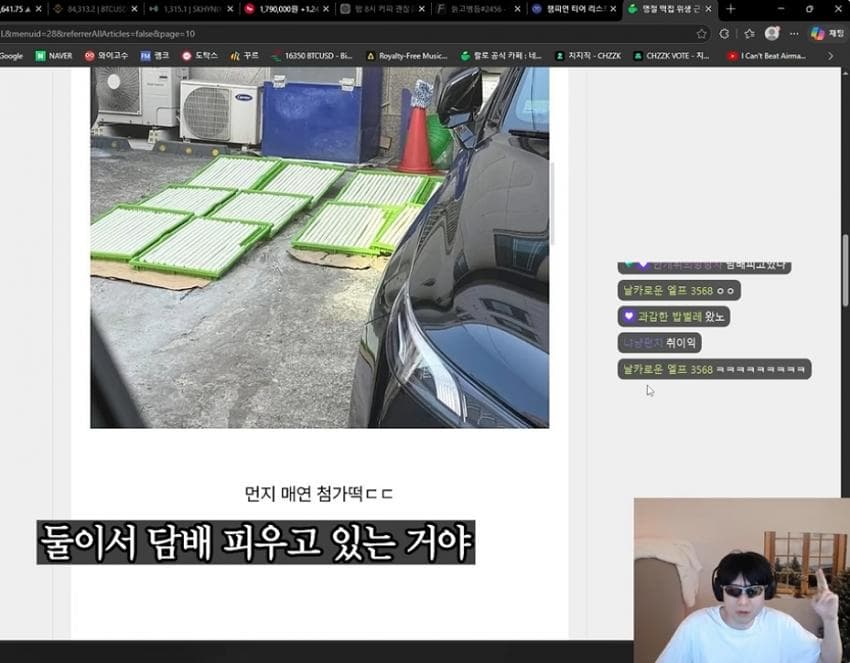Open a new browser tab
The width and height of the screenshot is (850, 663).
[x=731, y=9]
